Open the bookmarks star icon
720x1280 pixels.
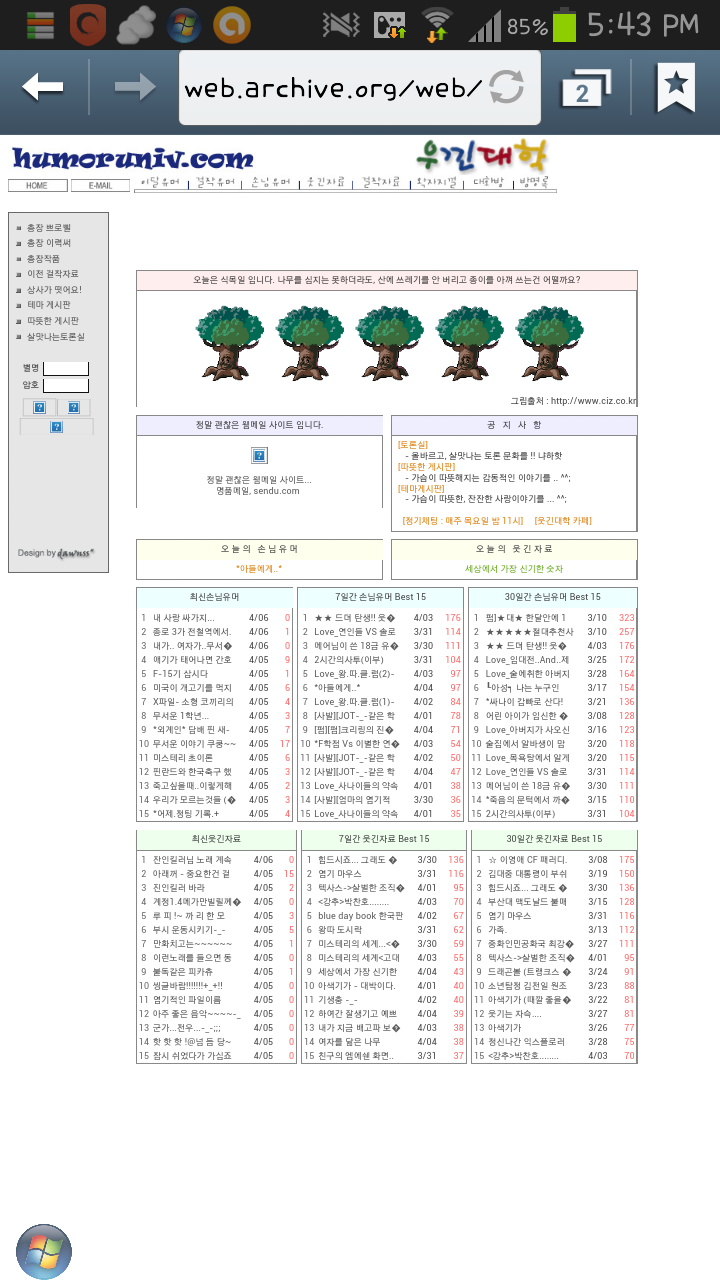coord(676,89)
